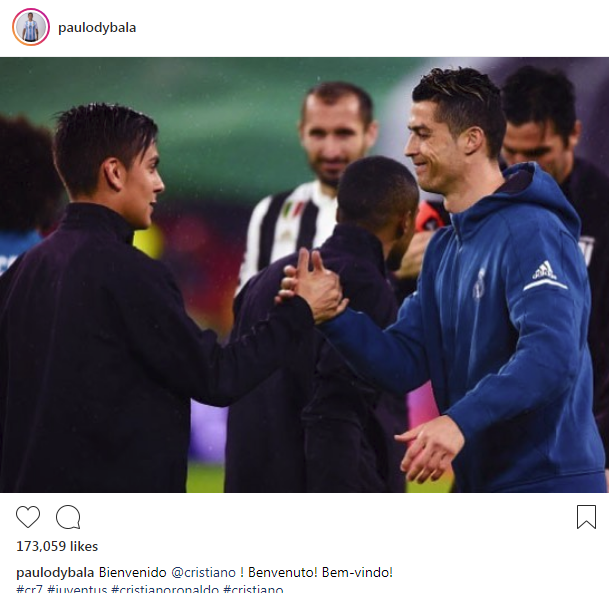Screen dimensions: 609x593
Task: Open the #cr7 hashtag
Action: (x=29, y=589)
